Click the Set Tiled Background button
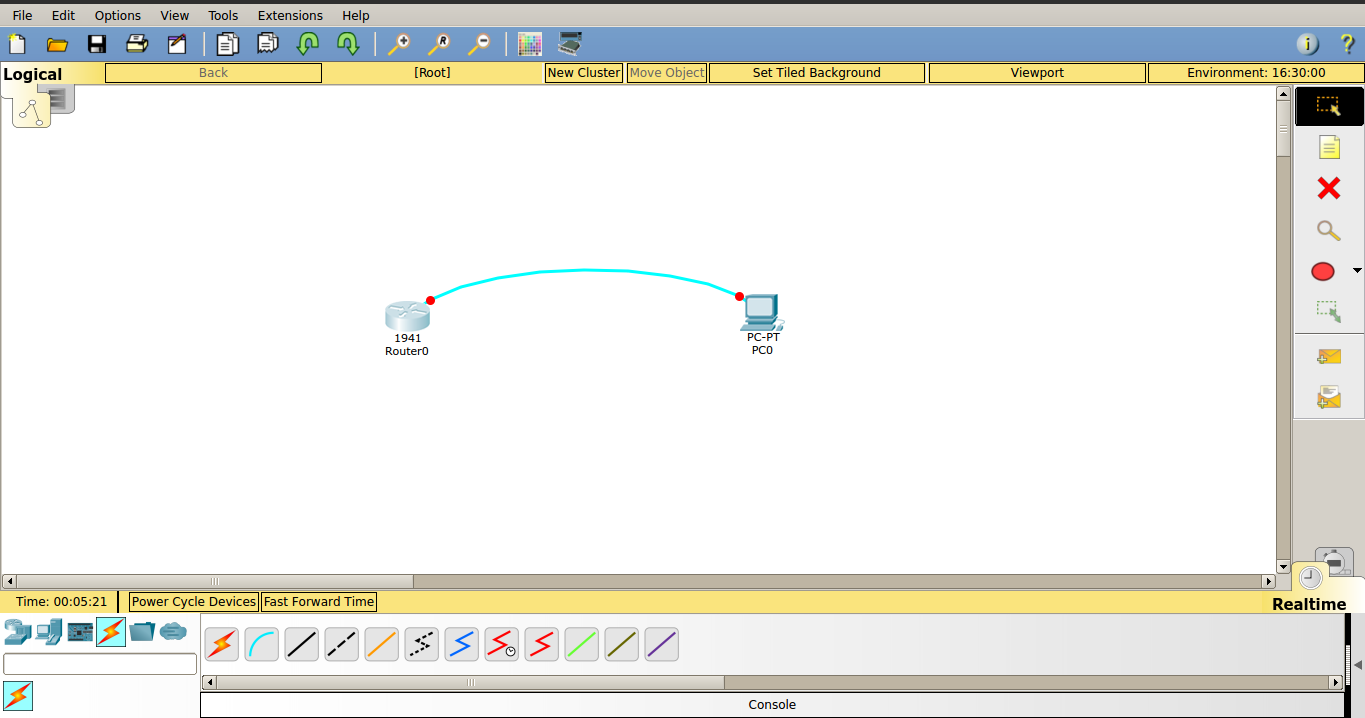 click(816, 72)
